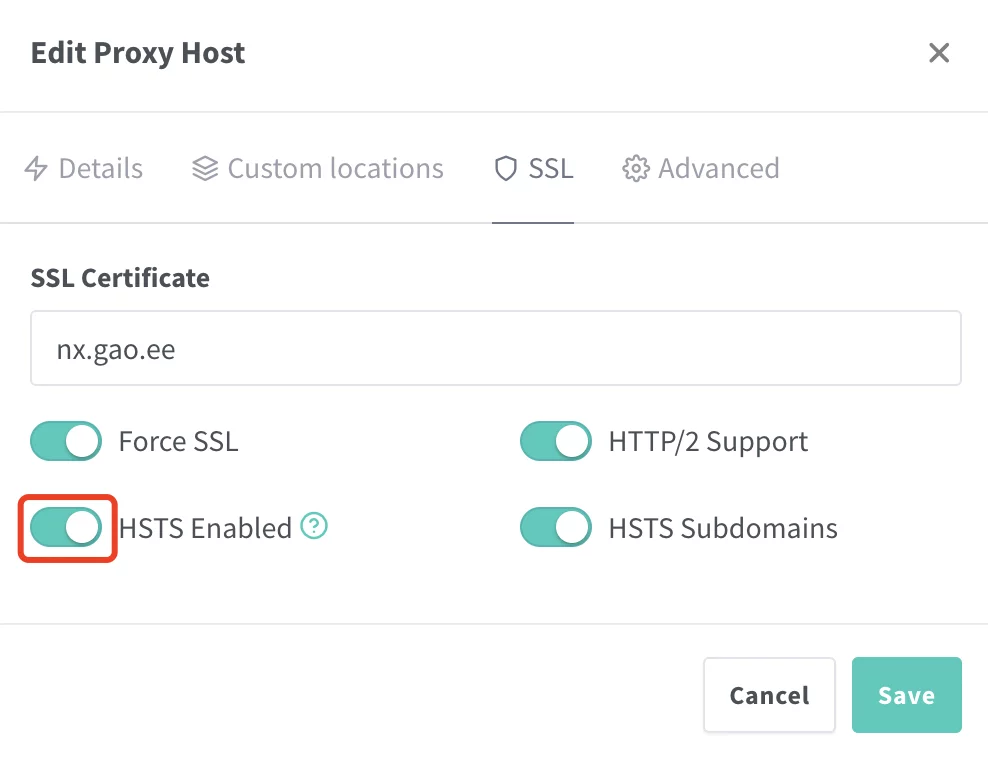Image resolution: width=988 pixels, height=764 pixels.
Task: Go to the Advanced tab label
Action: 718,168
